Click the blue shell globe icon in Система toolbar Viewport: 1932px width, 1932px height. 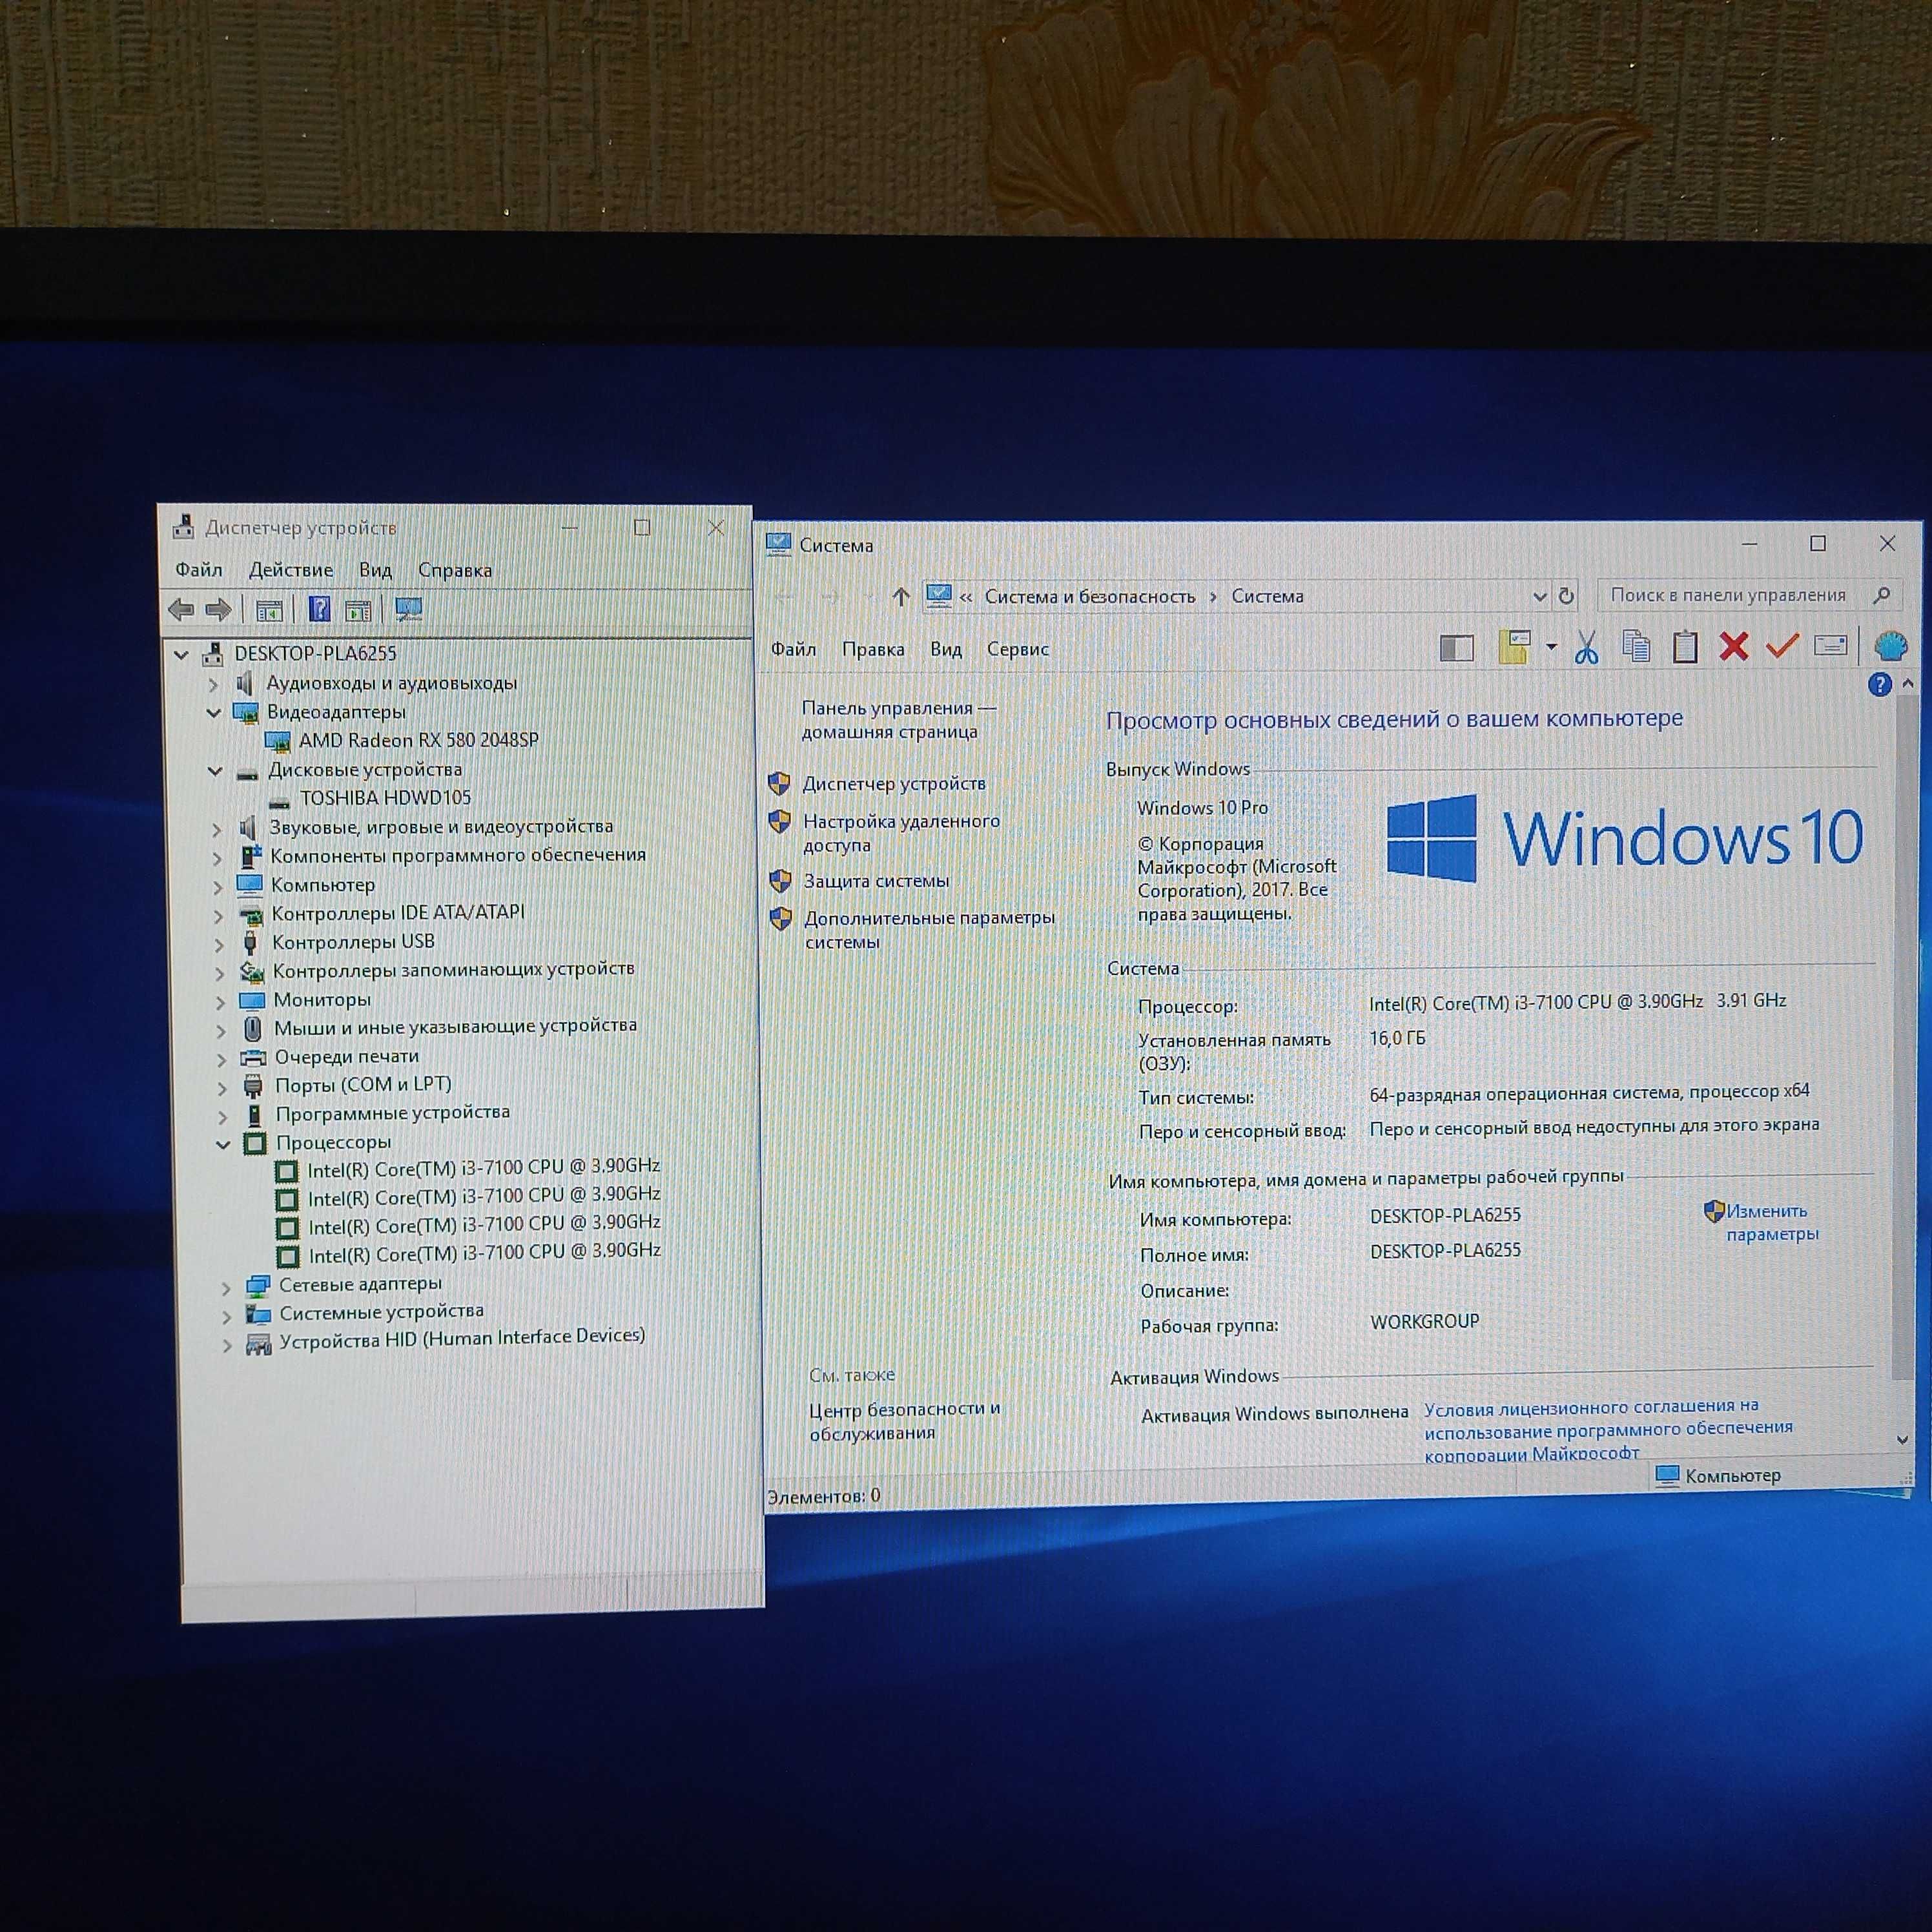pyautogui.click(x=1890, y=646)
